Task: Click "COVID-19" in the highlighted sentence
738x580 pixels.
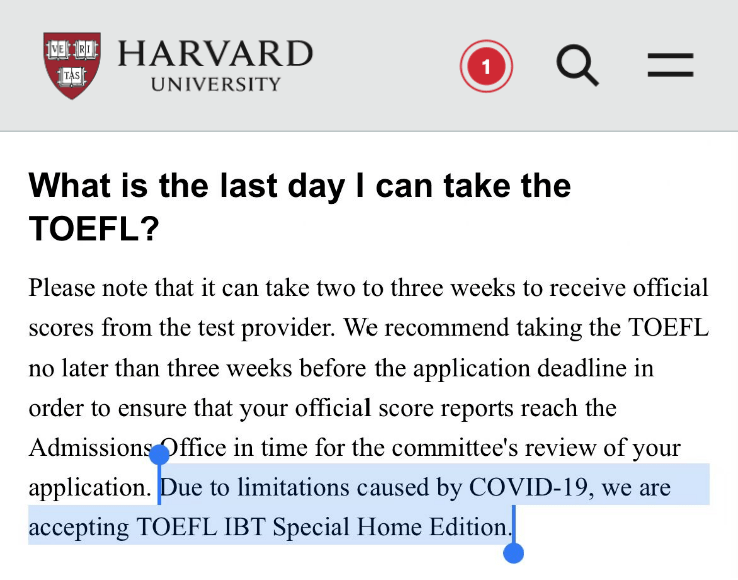Action: pos(528,487)
